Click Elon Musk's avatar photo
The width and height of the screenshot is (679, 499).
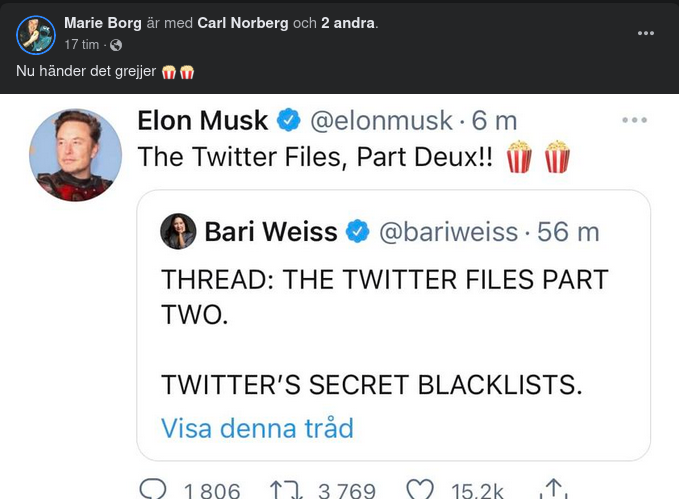[75, 155]
